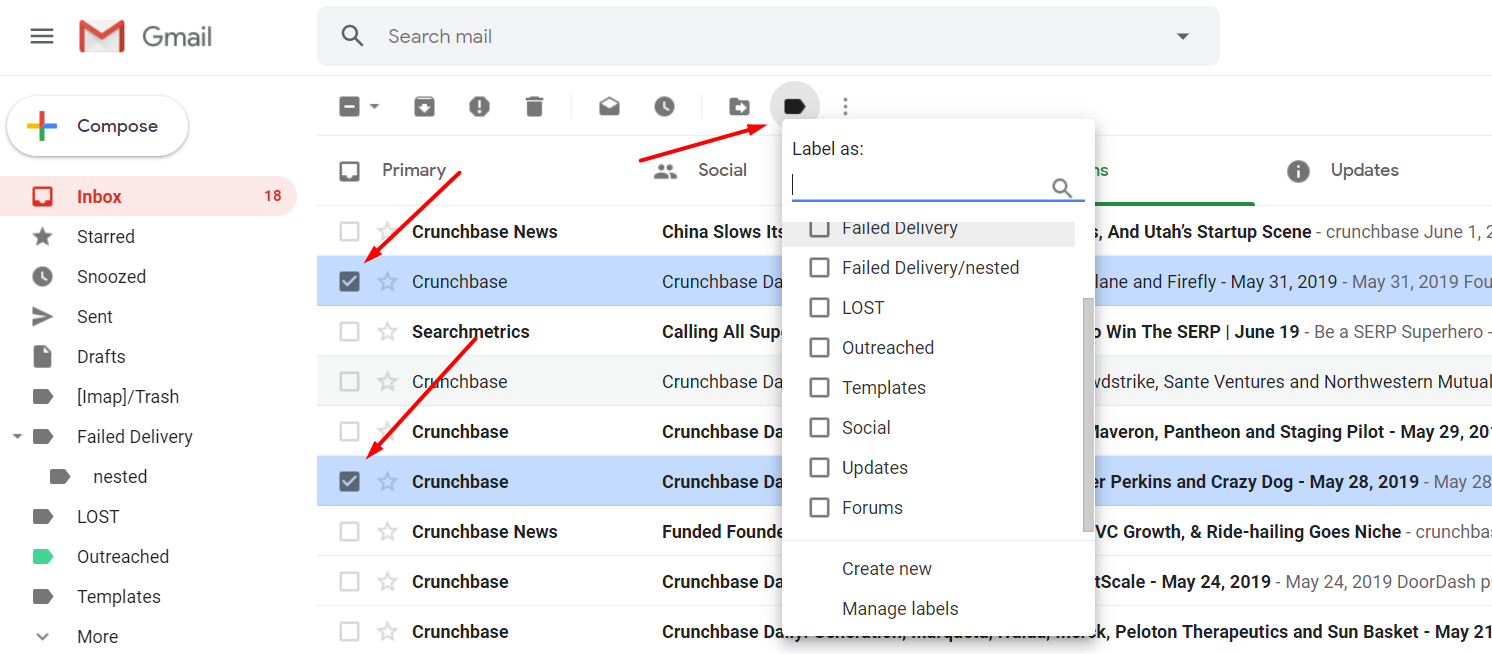This screenshot has height=654, width=1492.
Task: Mark selected emails as read
Action: 609,106
